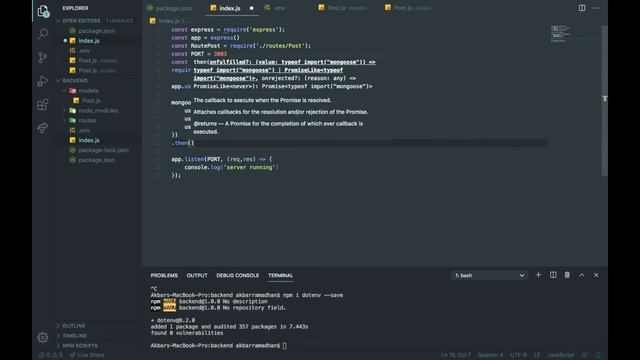Open the '1: bash' terminal selector dropdown
Viewport: 640px width, 360px height.
point(489,276)
